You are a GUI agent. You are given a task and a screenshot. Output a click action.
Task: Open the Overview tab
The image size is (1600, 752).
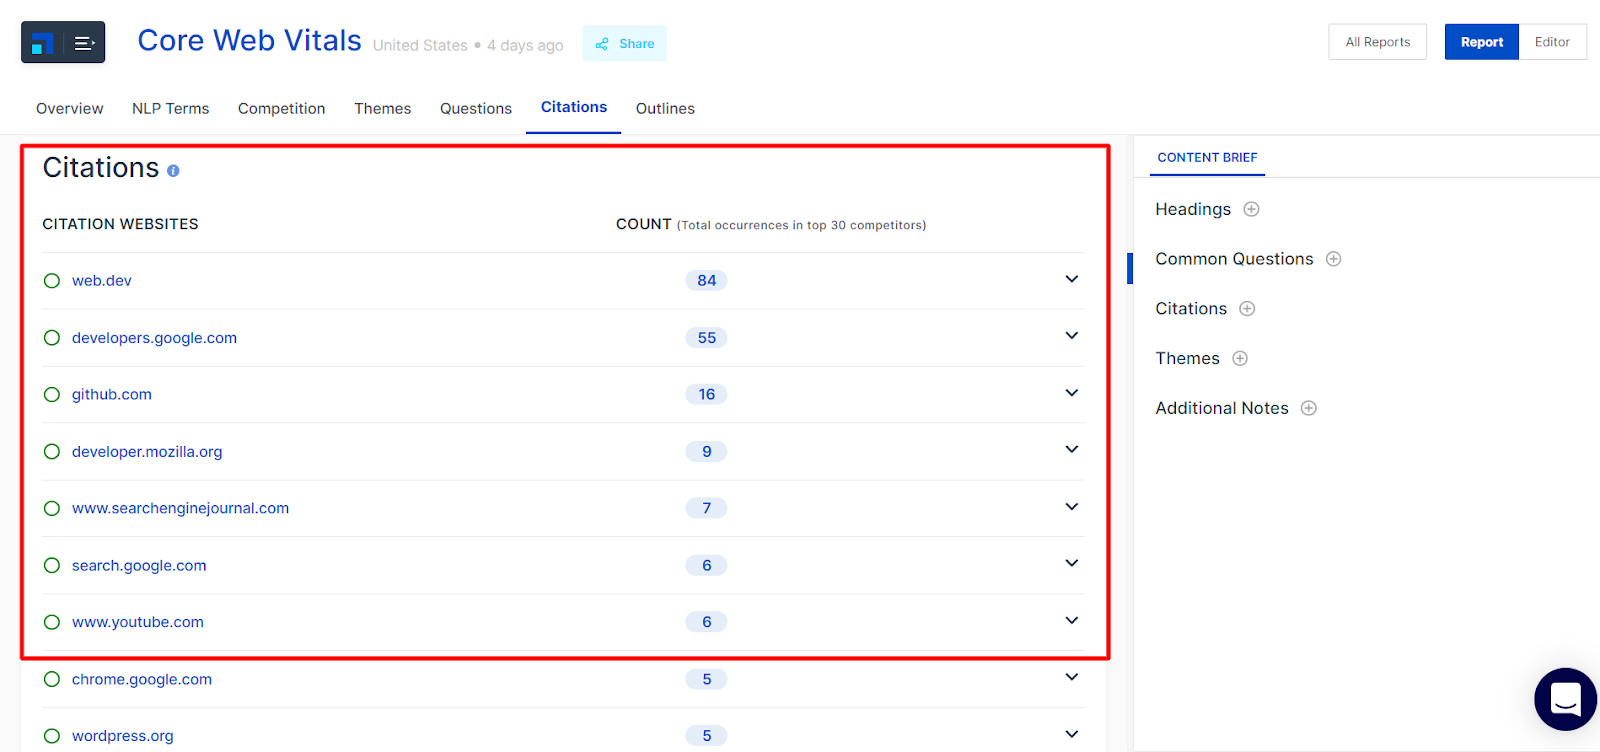click(70, 108)
